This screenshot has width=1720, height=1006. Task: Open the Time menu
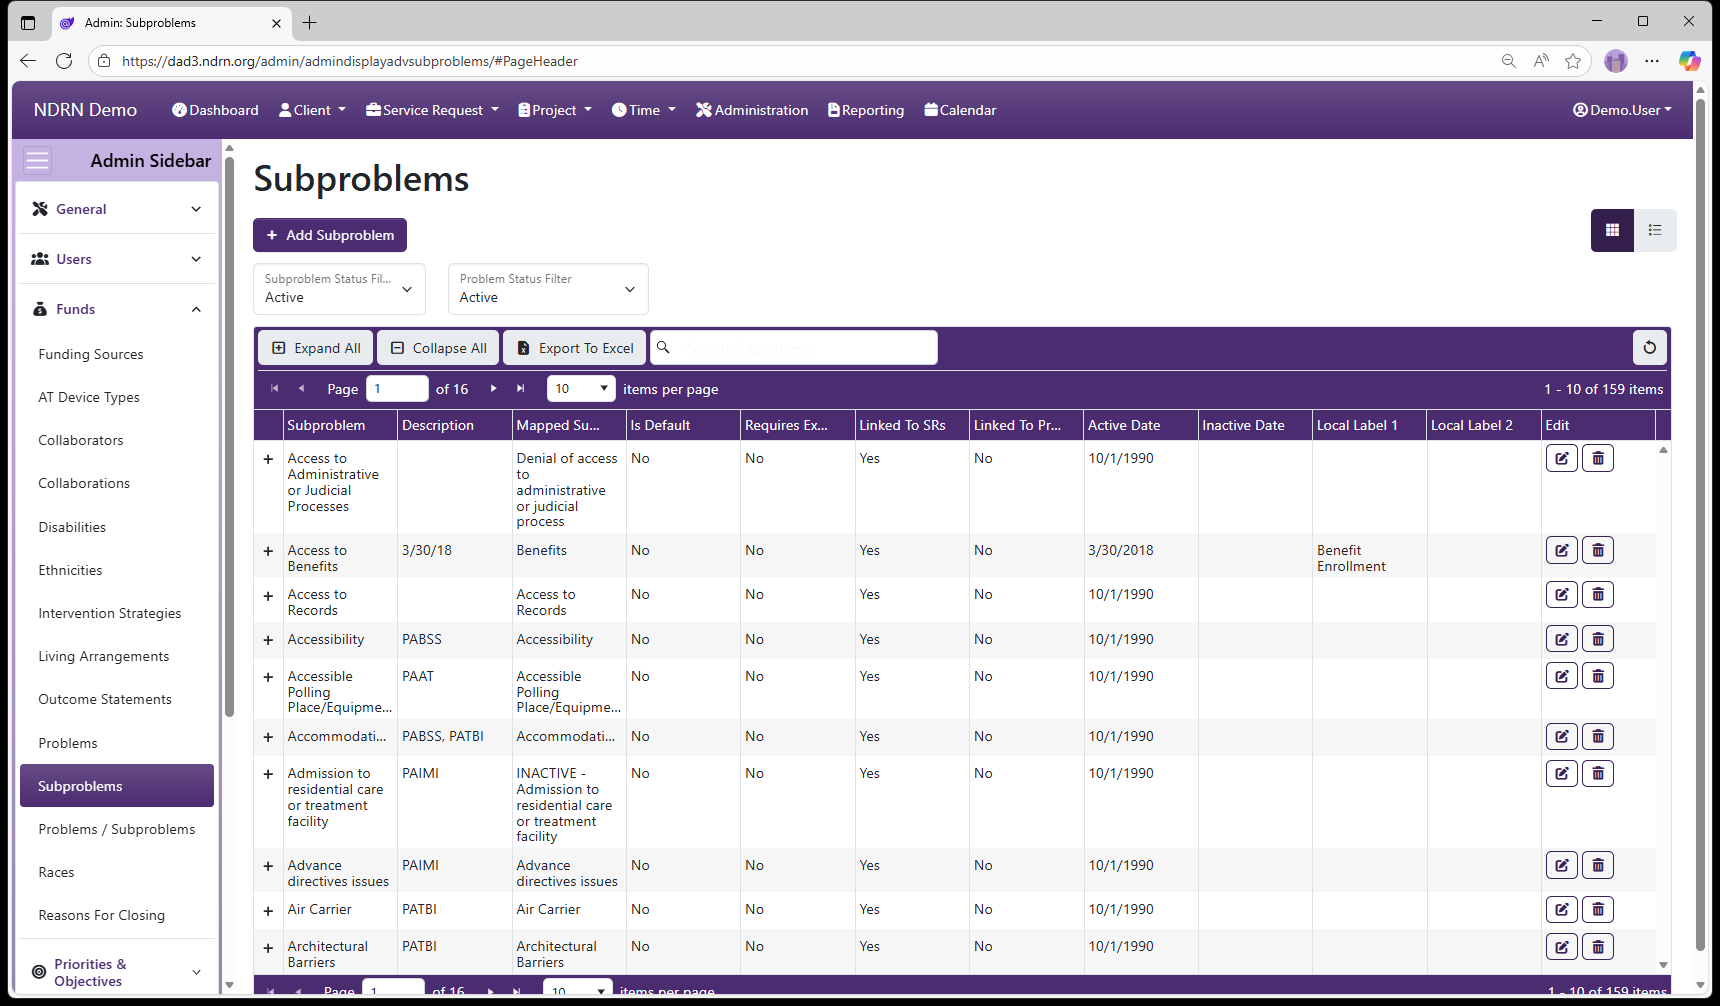point(644,110)
